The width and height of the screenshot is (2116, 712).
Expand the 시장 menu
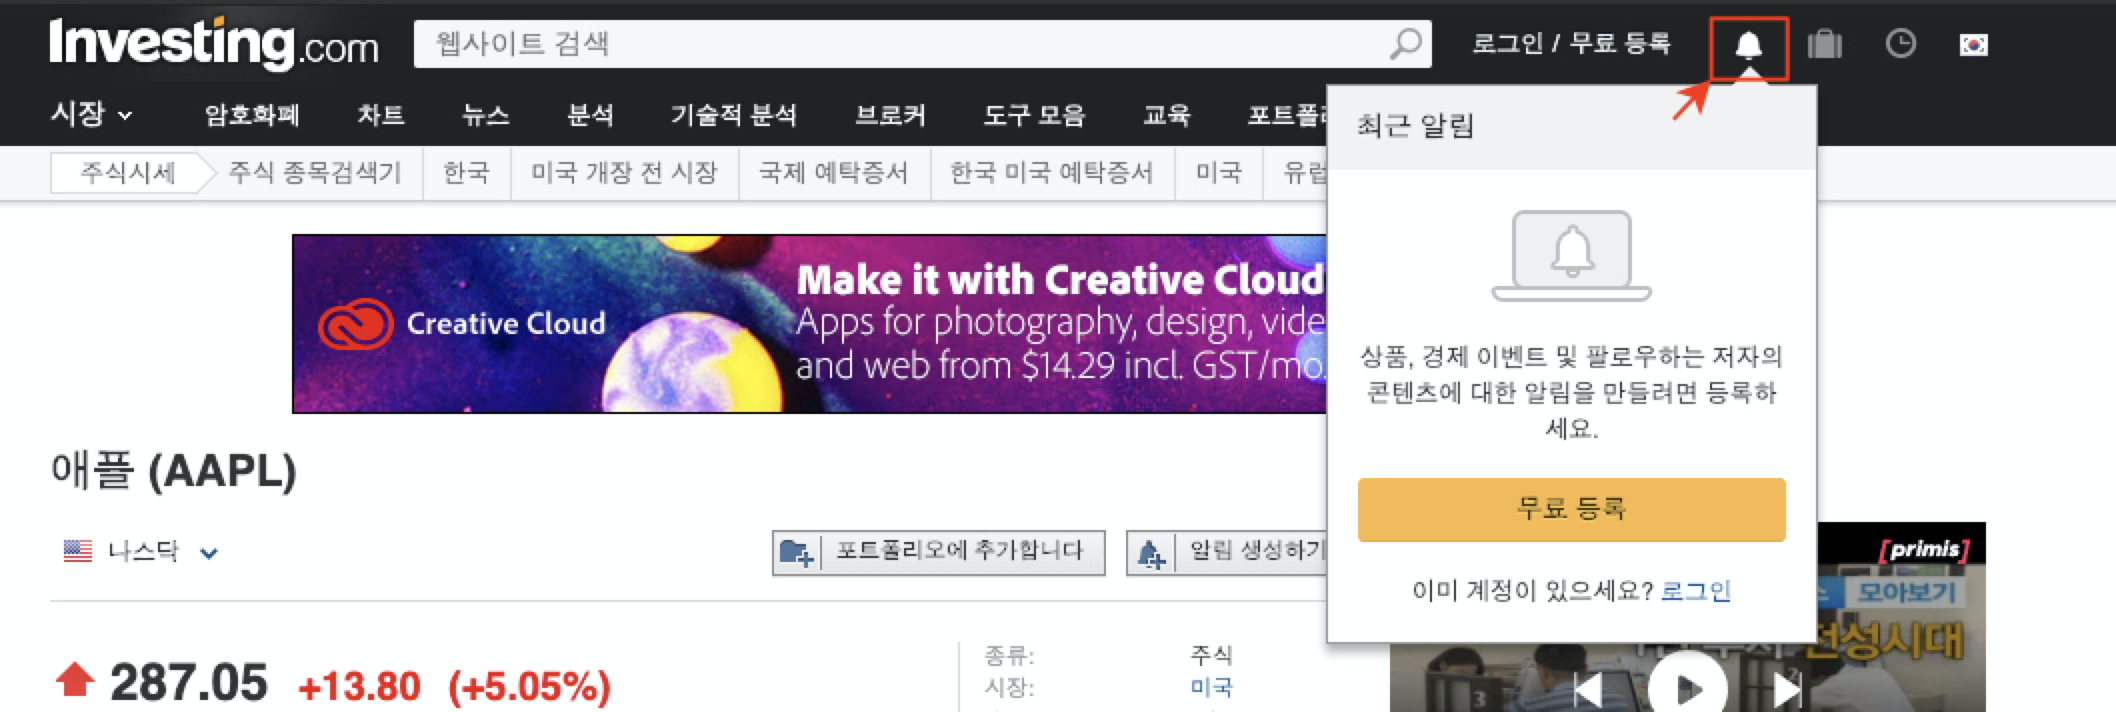pos(91,114)
